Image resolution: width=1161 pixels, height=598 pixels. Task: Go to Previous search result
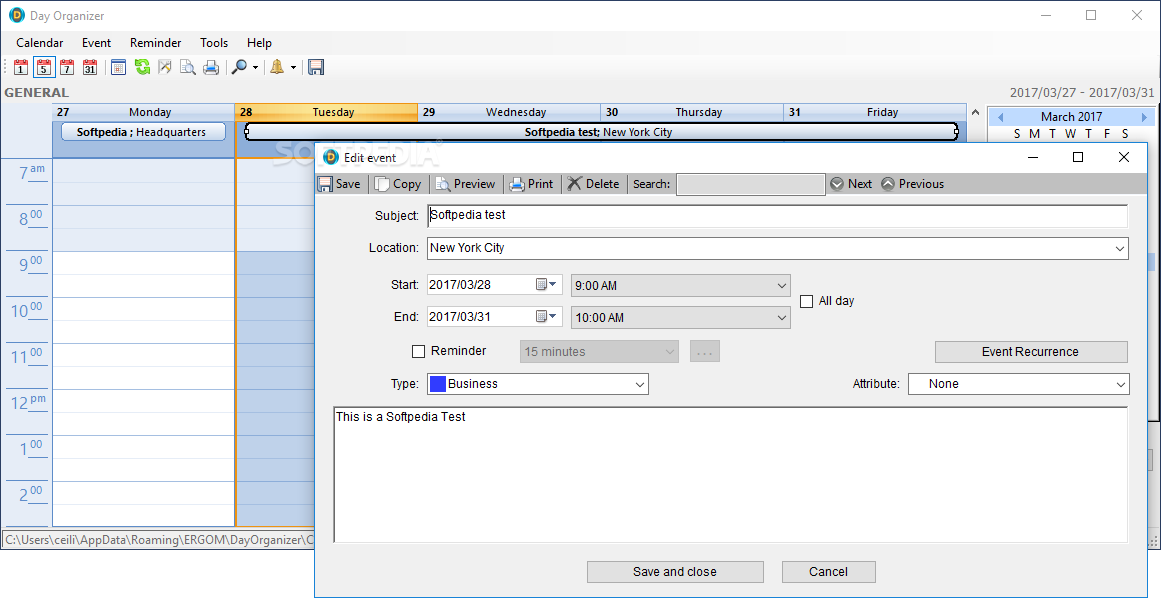[x=912, y=184]
